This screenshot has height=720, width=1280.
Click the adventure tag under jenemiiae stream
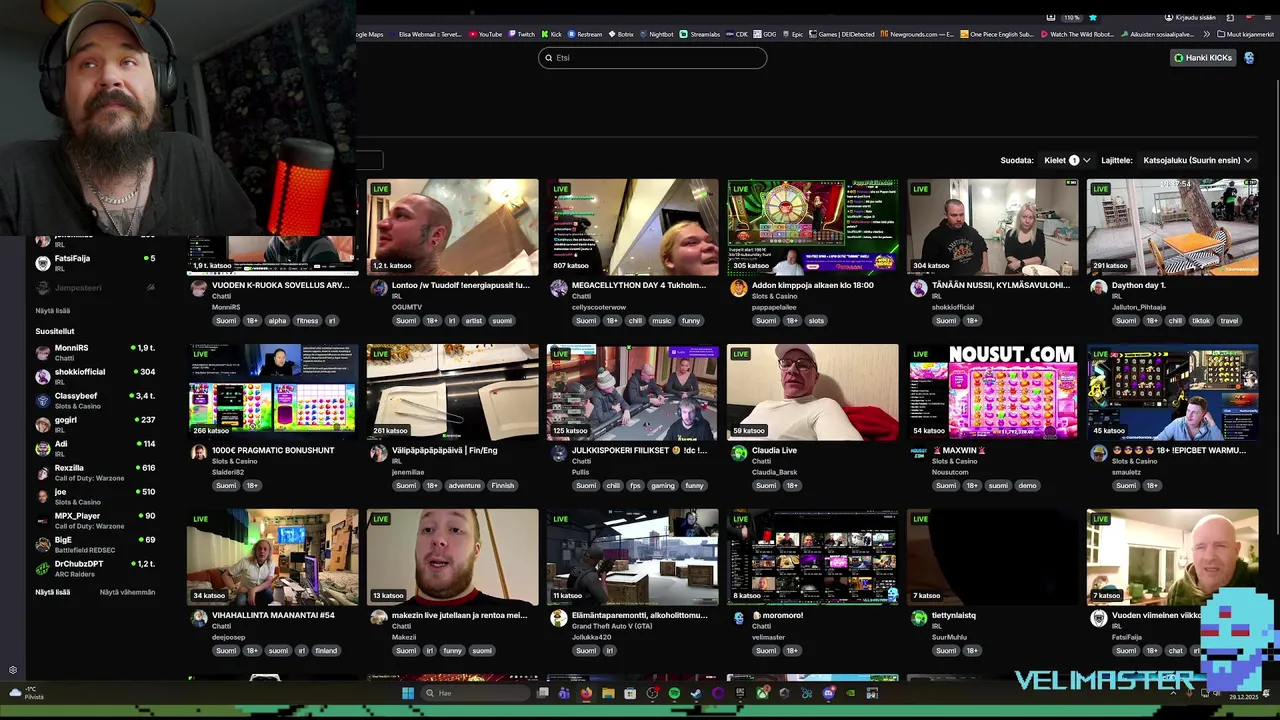pyautogui.click(x=464, y=486)
